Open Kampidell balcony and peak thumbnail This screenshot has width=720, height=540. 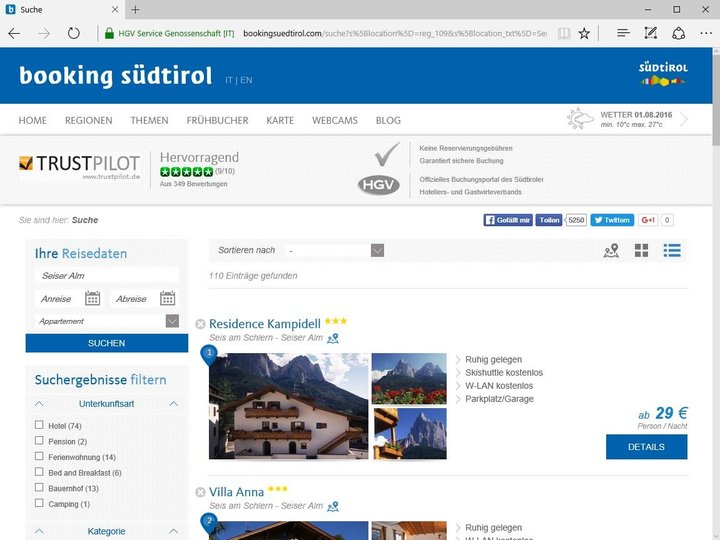tap(409, 433)
